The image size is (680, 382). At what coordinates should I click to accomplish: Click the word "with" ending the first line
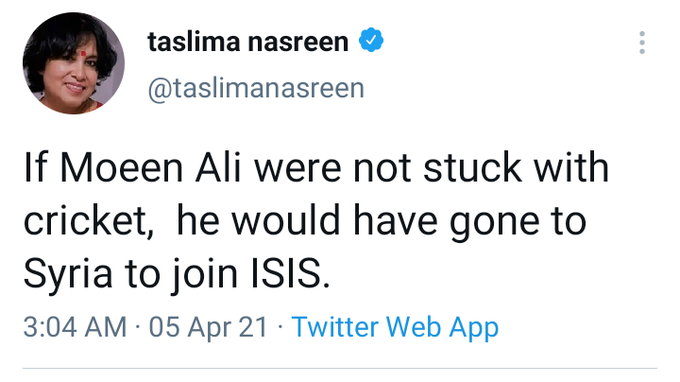click(571, 167)
